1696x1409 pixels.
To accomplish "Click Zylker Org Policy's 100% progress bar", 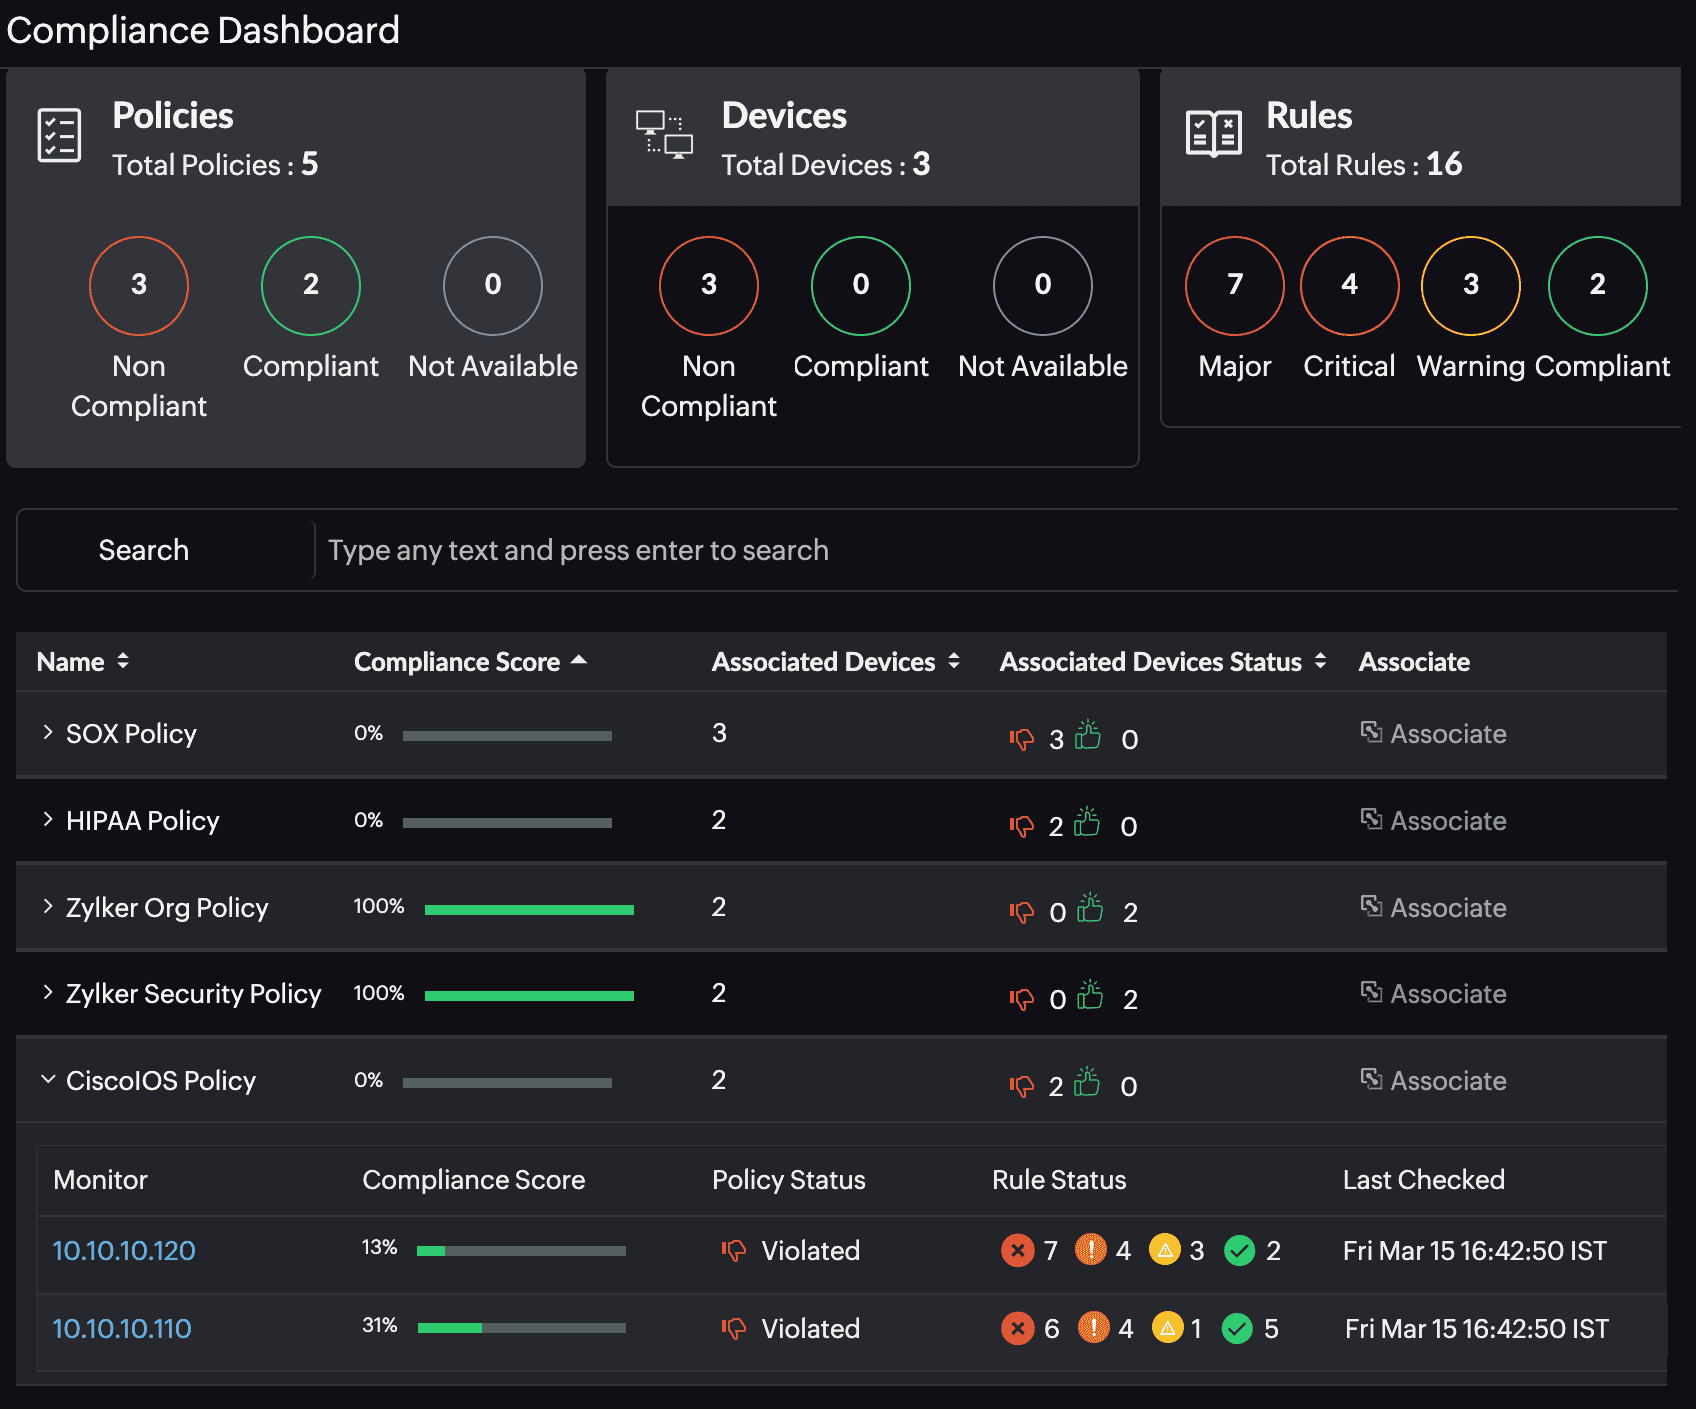I will pyautogui.click(x=529, y=909).
